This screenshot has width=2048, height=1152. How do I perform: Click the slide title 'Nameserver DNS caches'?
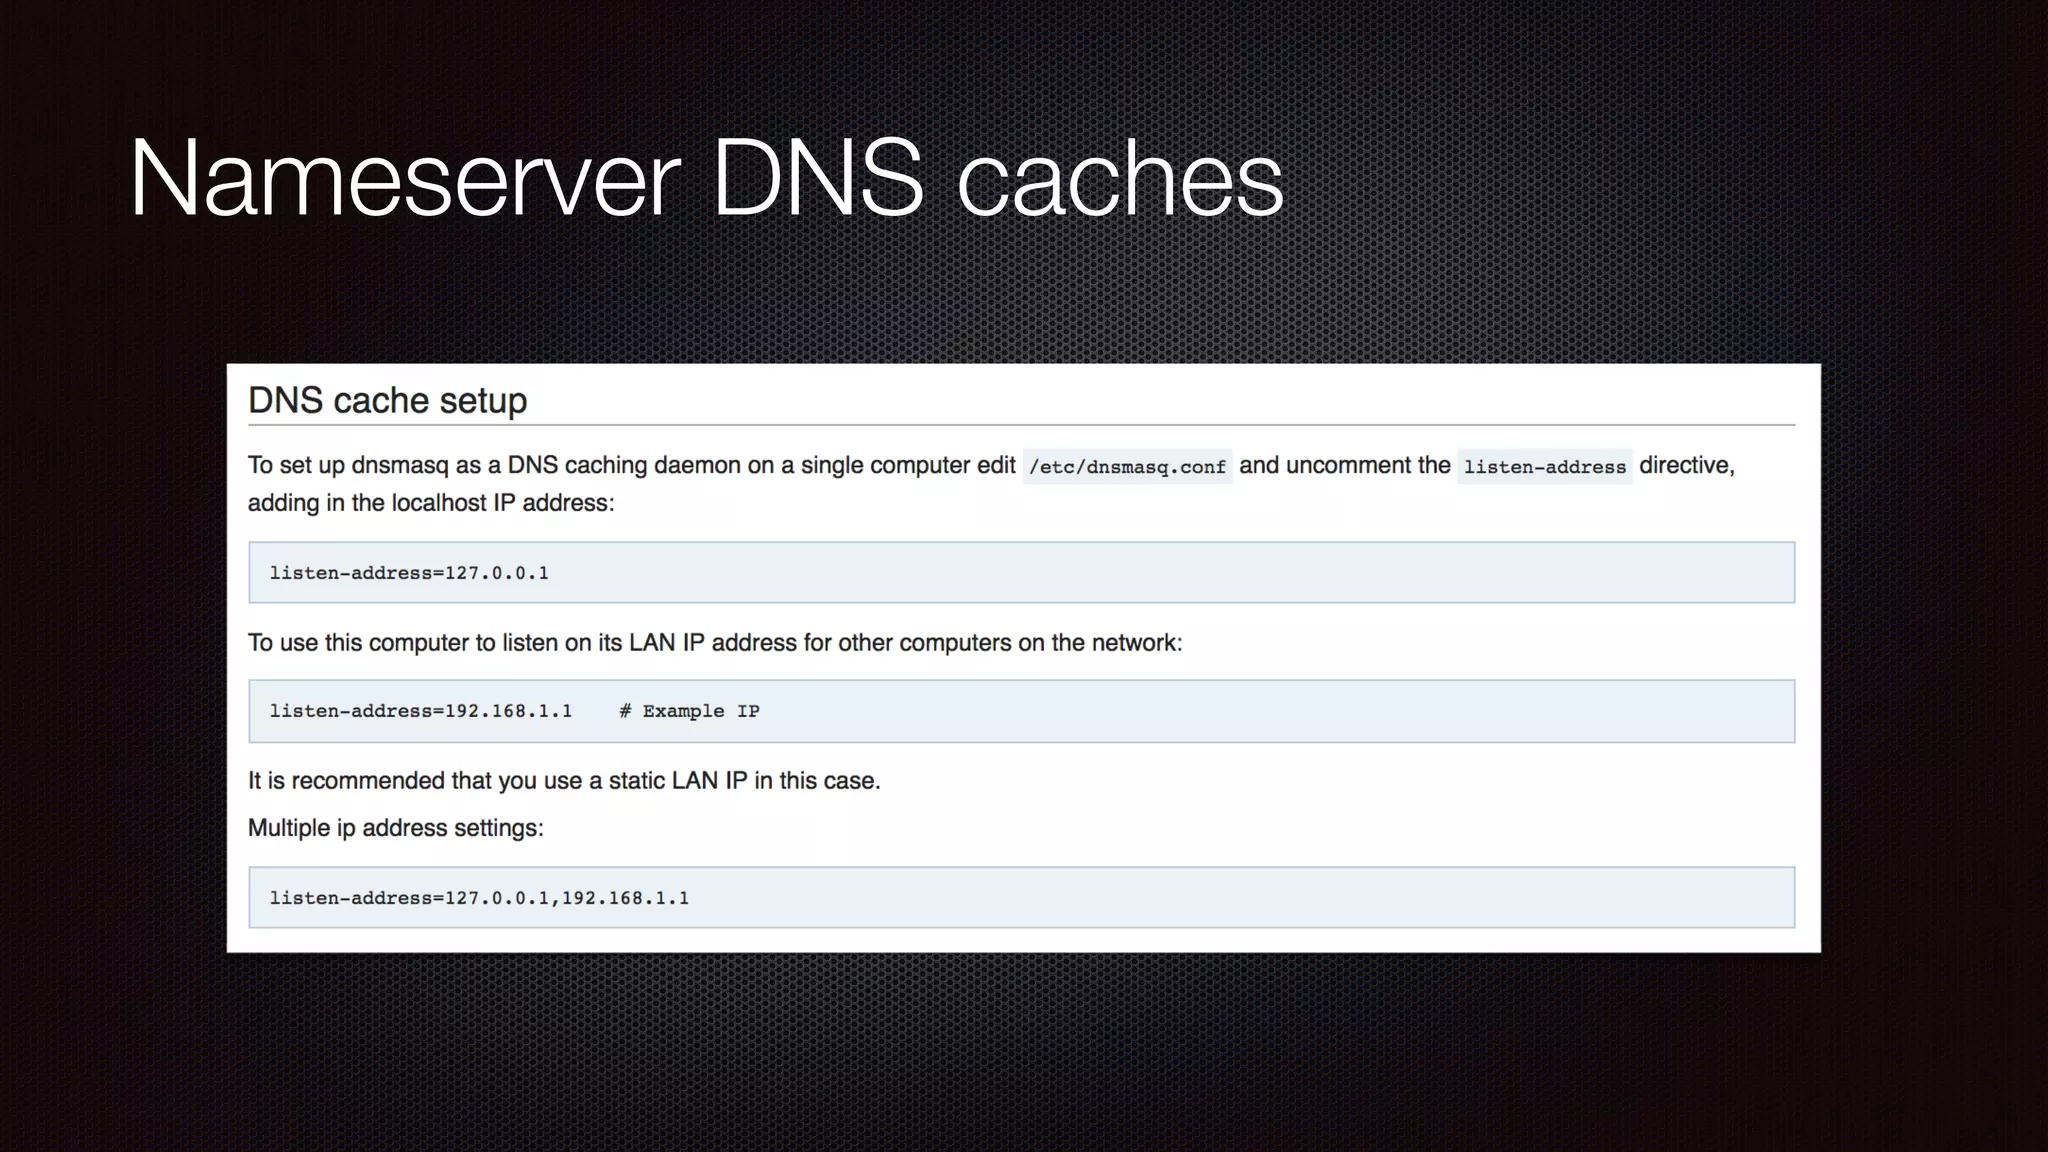[706, 178]
